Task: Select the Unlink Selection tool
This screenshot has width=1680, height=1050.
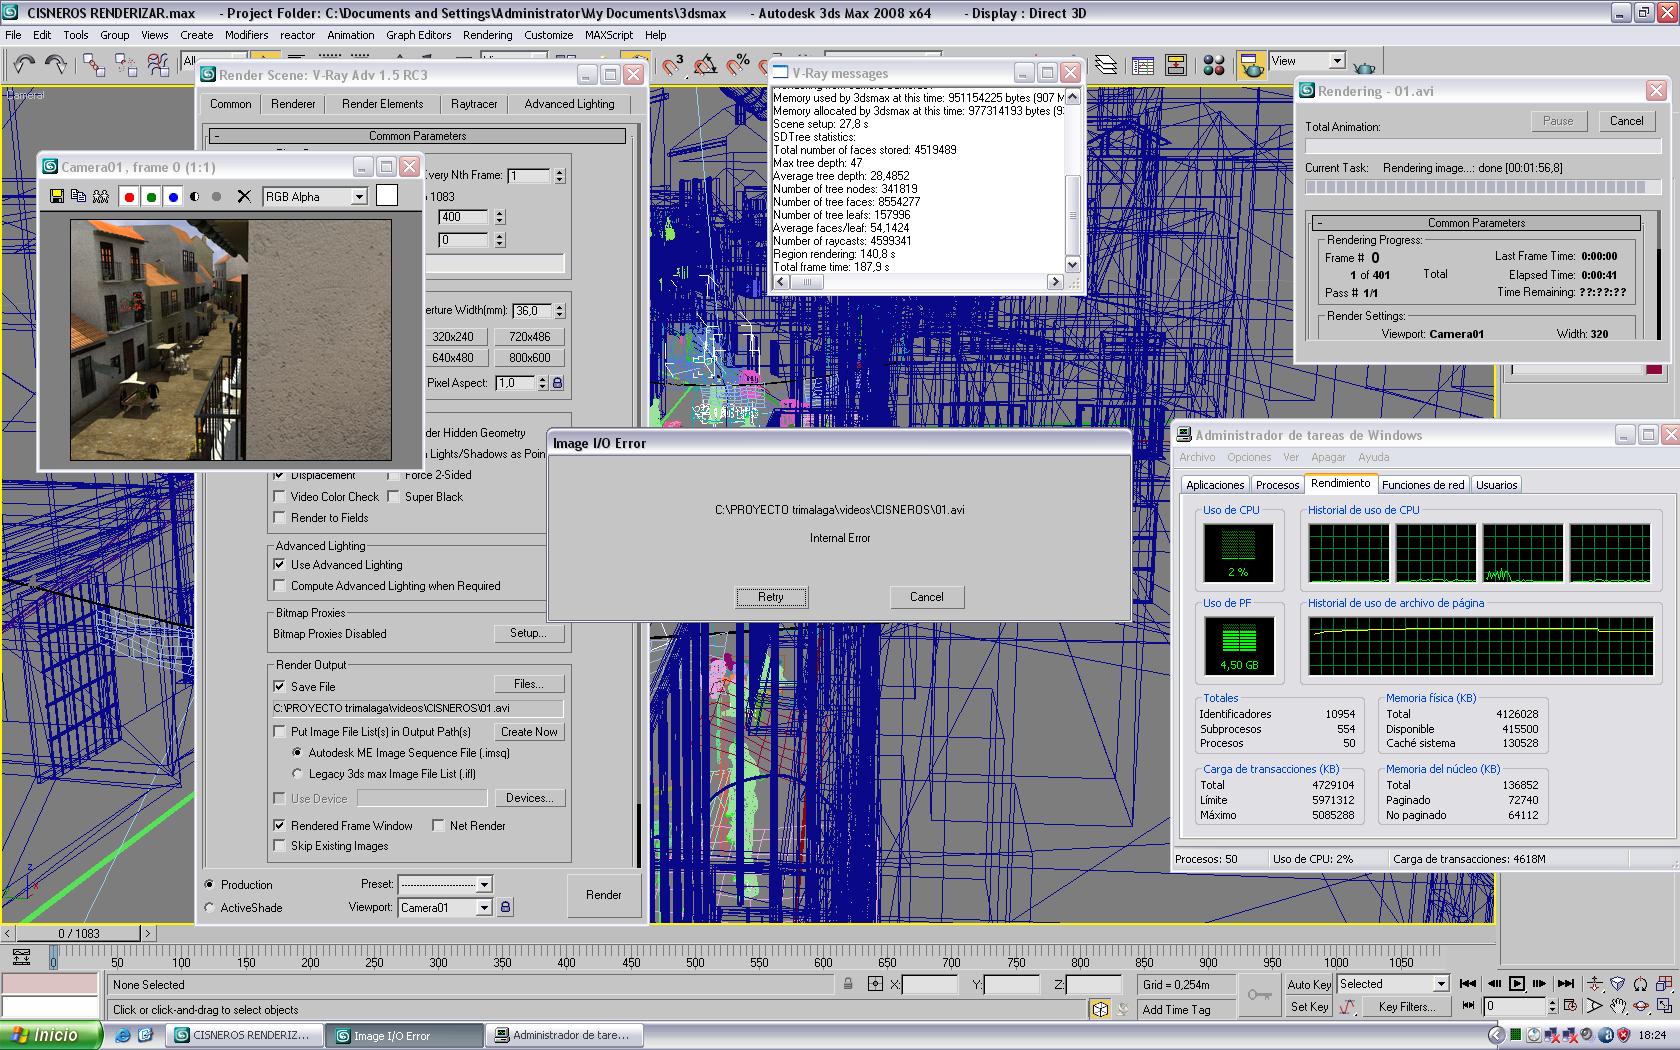Action: pyautogui.click(x=126, y=65)
